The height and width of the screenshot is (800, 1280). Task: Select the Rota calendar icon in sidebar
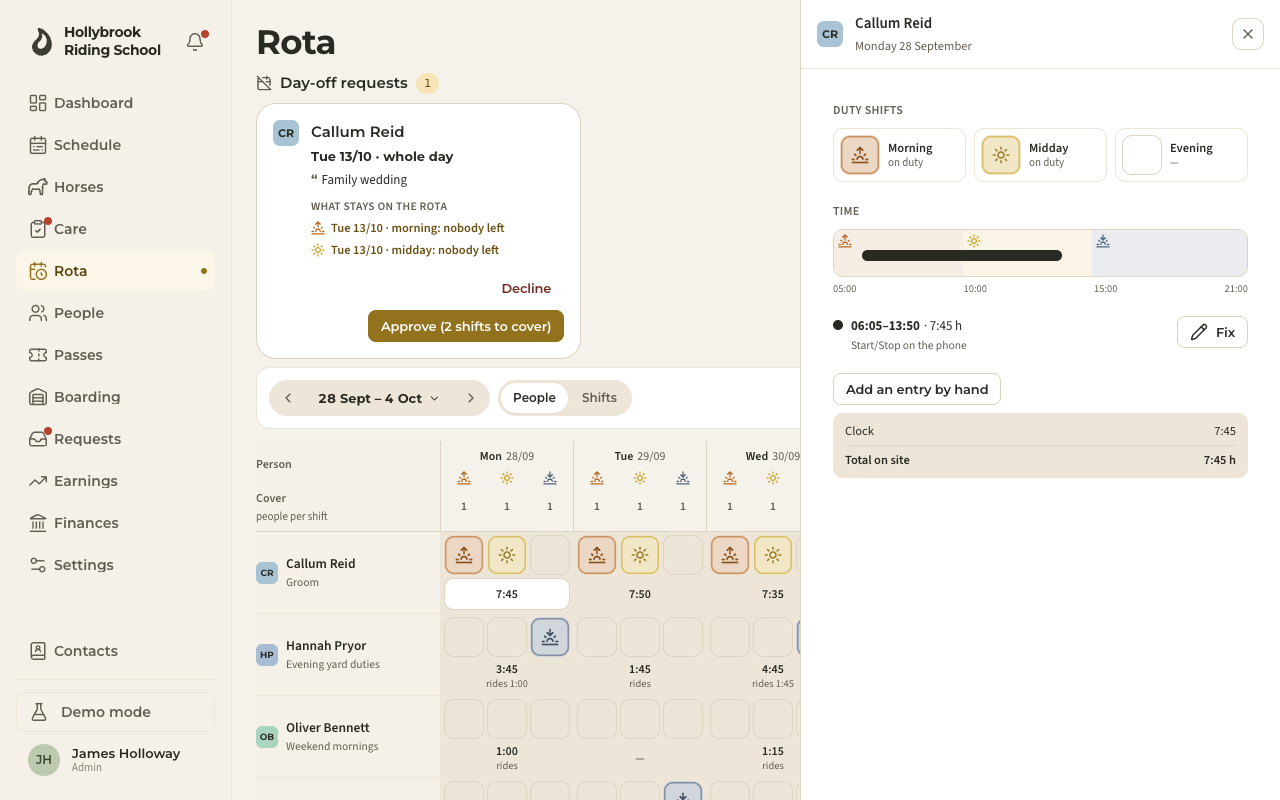pos(38,271)
